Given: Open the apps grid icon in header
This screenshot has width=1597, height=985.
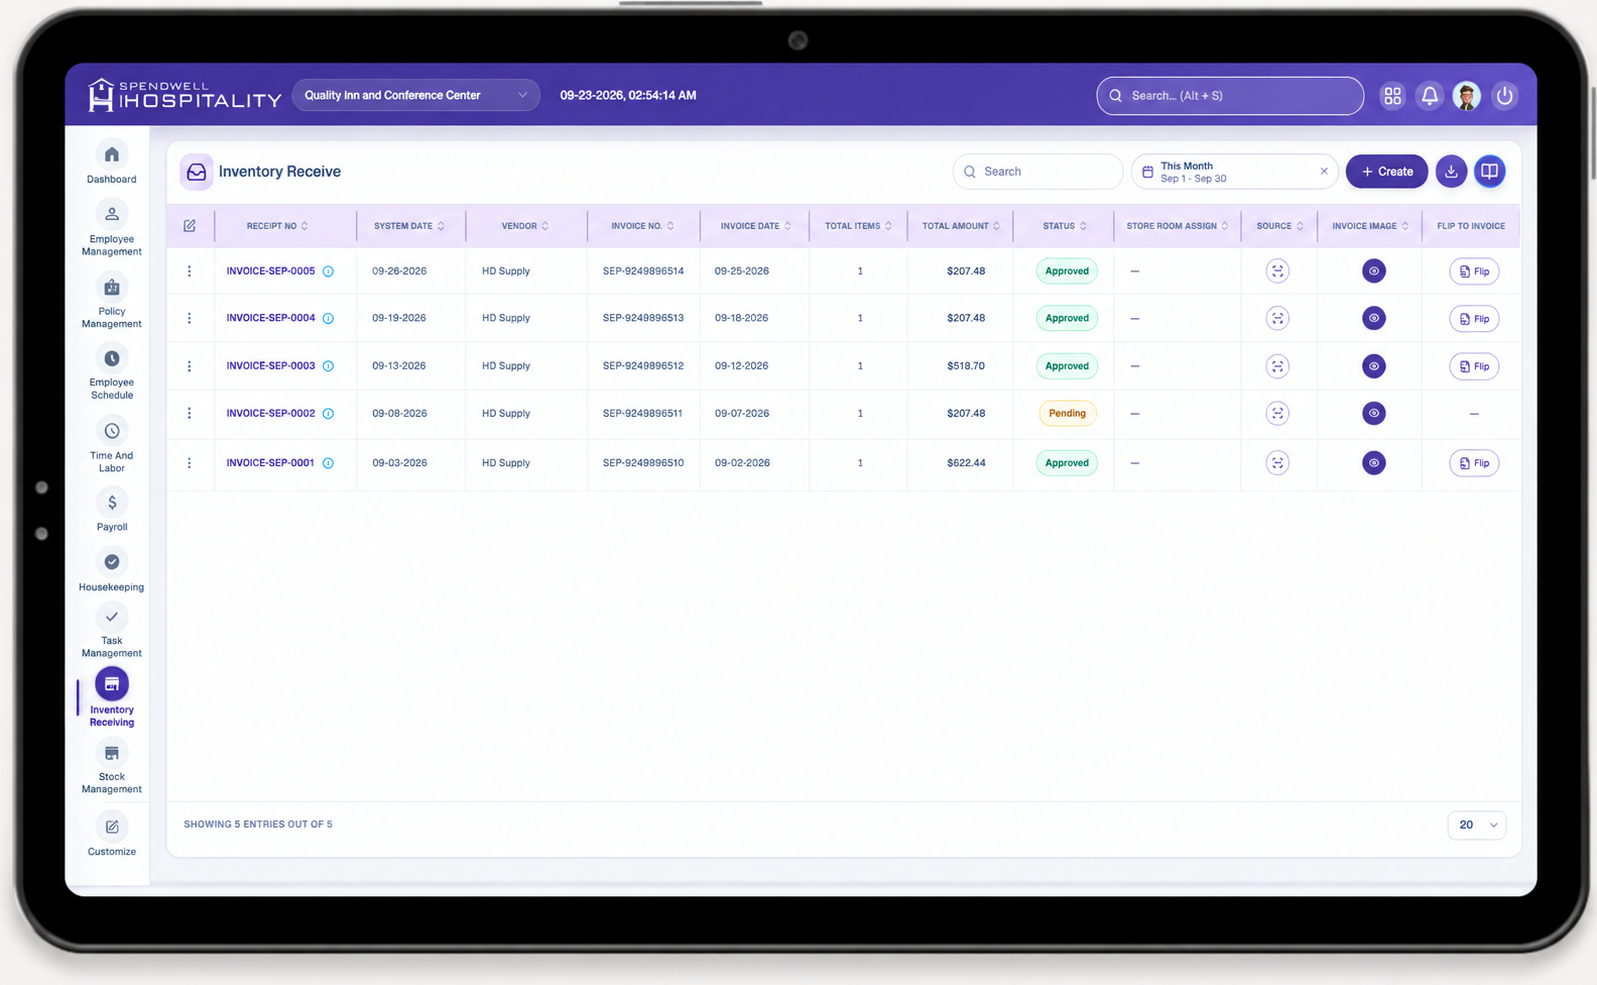Looking at the screenshot, I should [x=1392, y=96].
